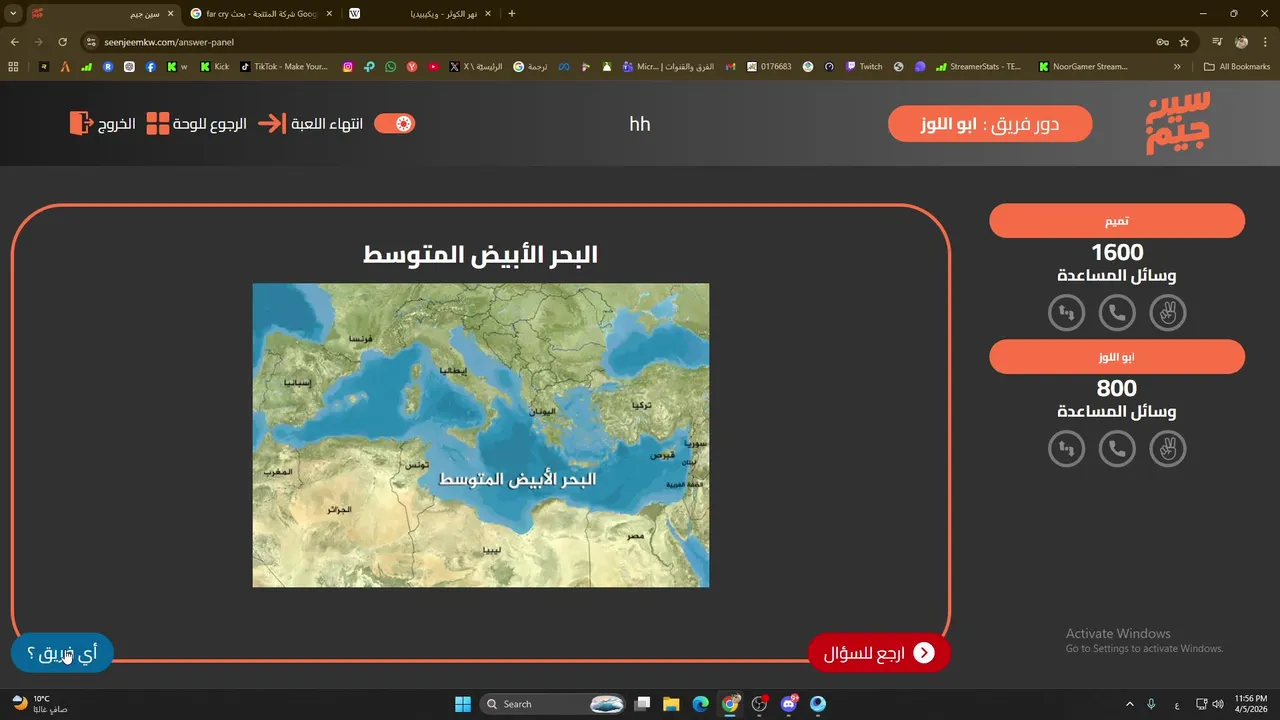The width and height of the screenshot is (1280, 720).
Task: Open Discord from the taskbar
Action: [x=790, y=704]
